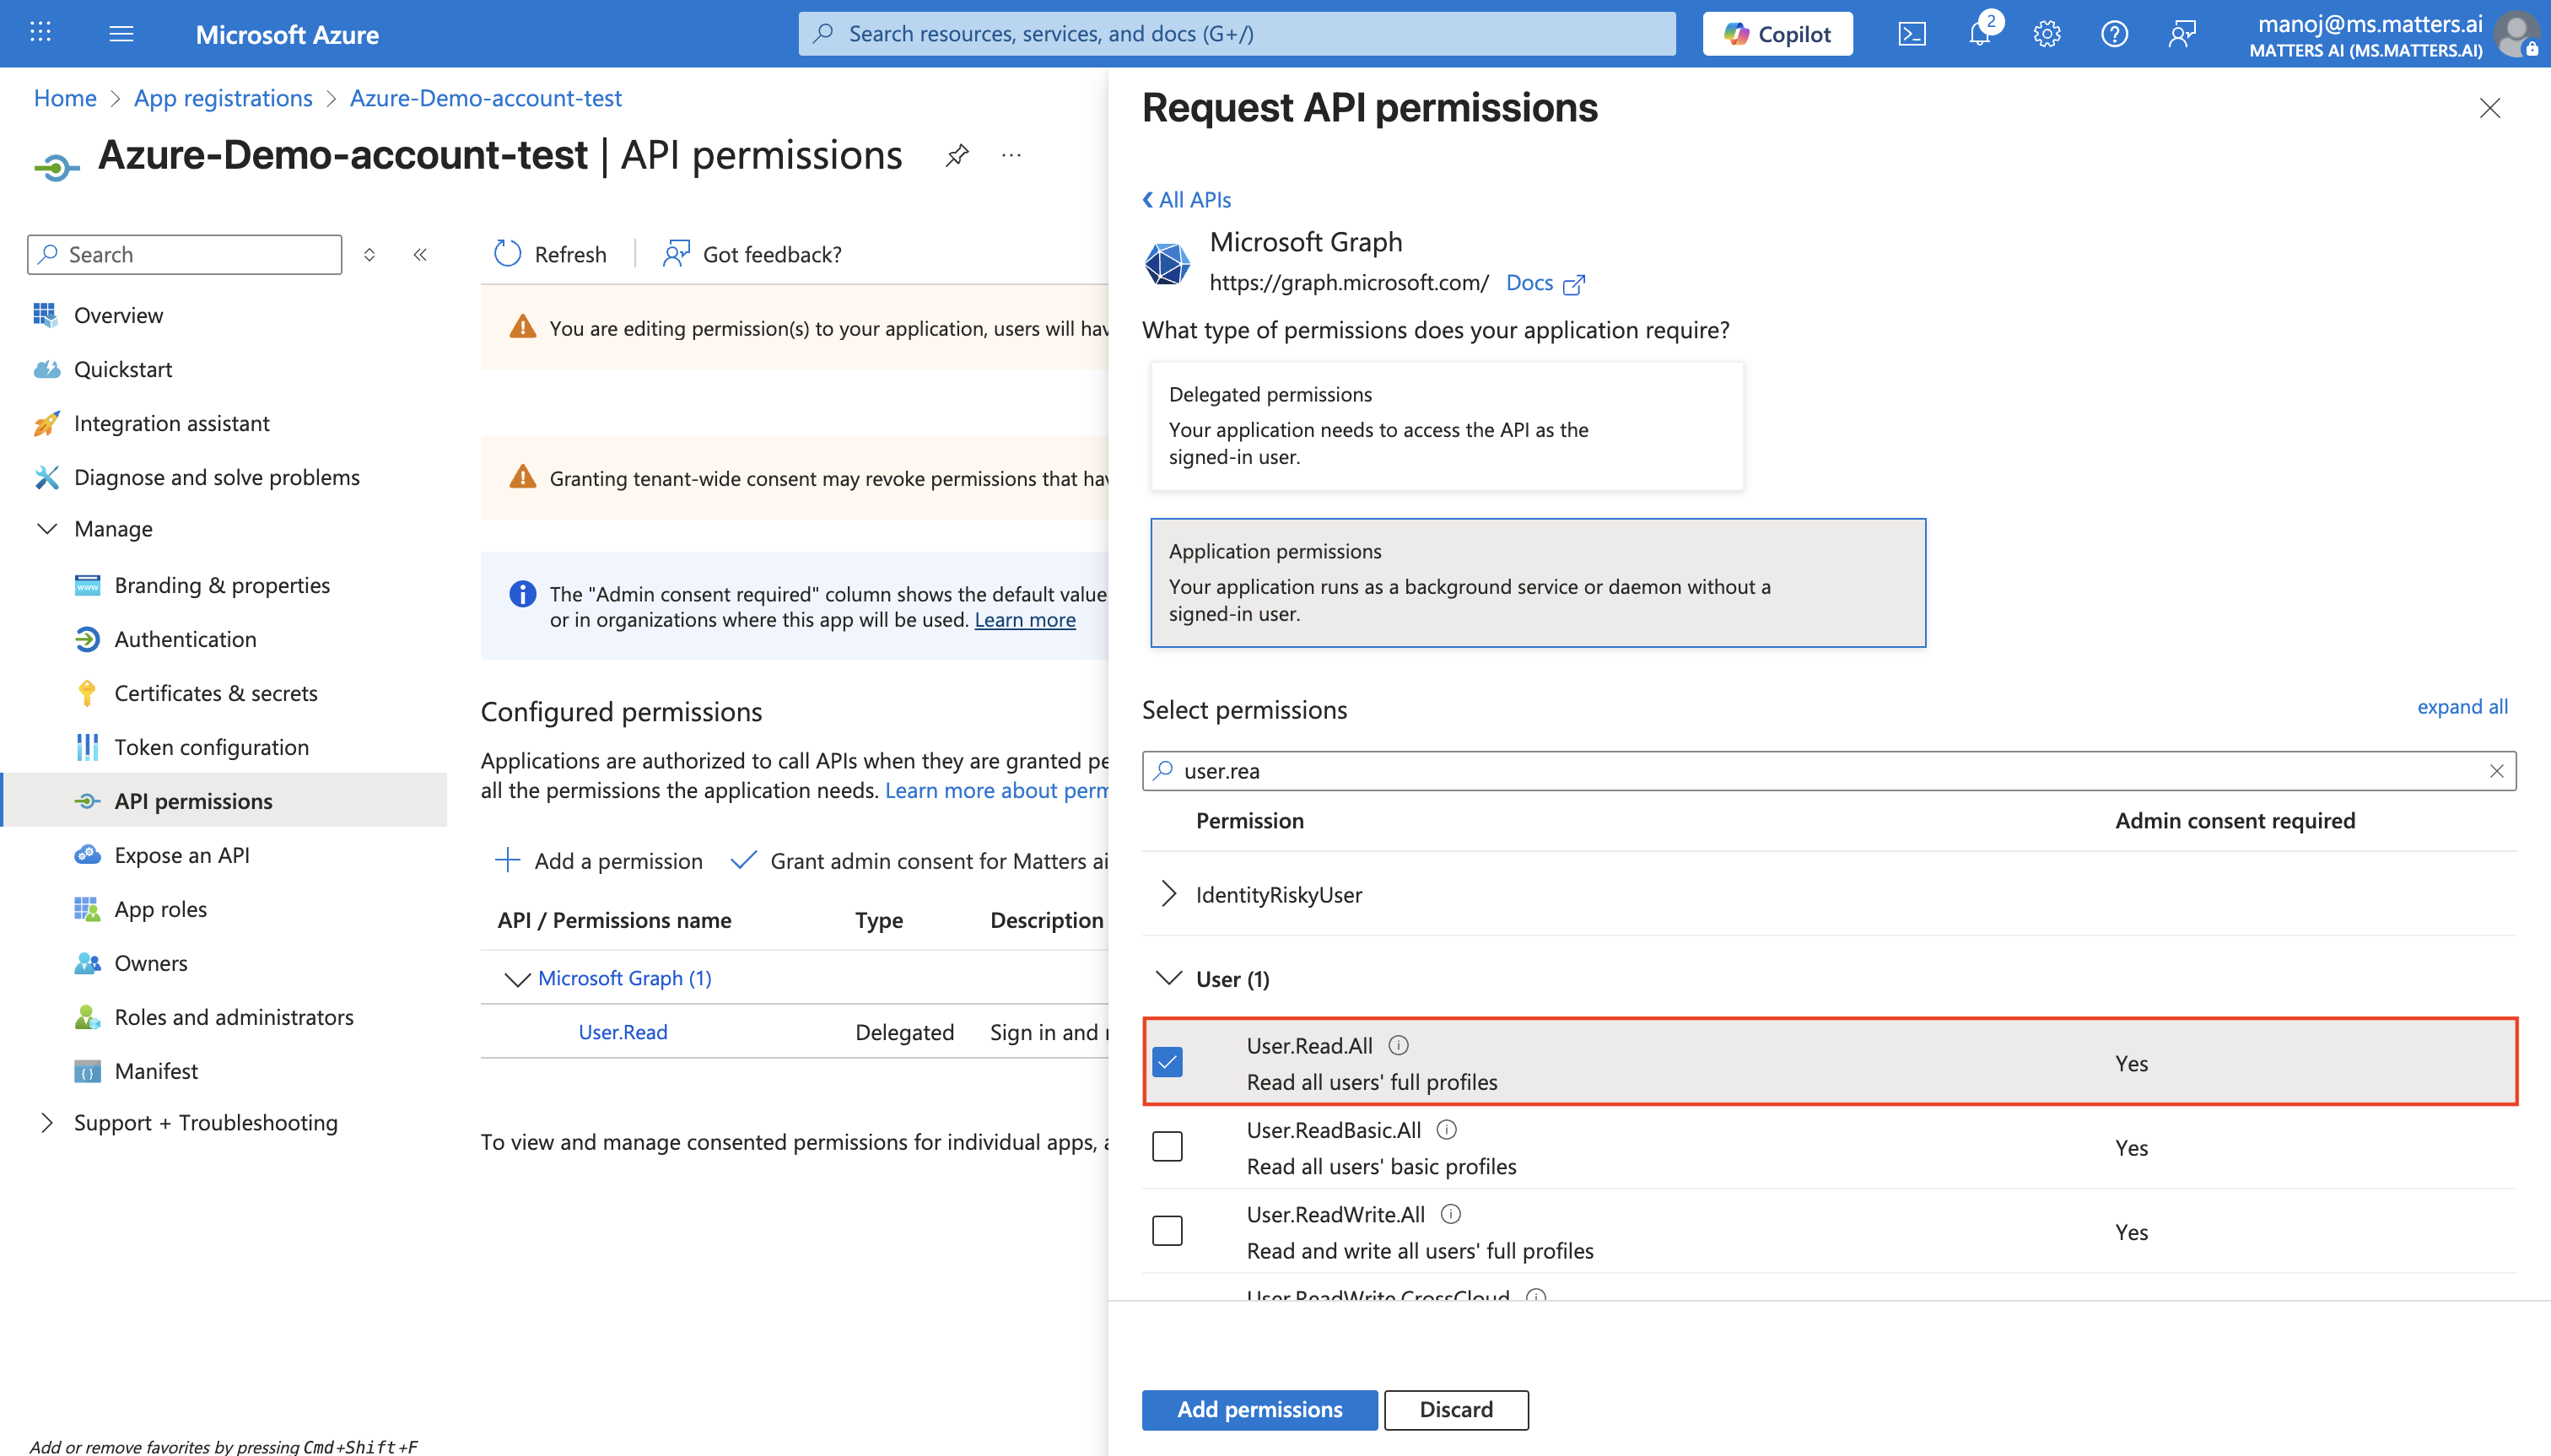Click the permissions filter field containing user.rea
2551x1456 pixels.
[x=1829, y=771]
